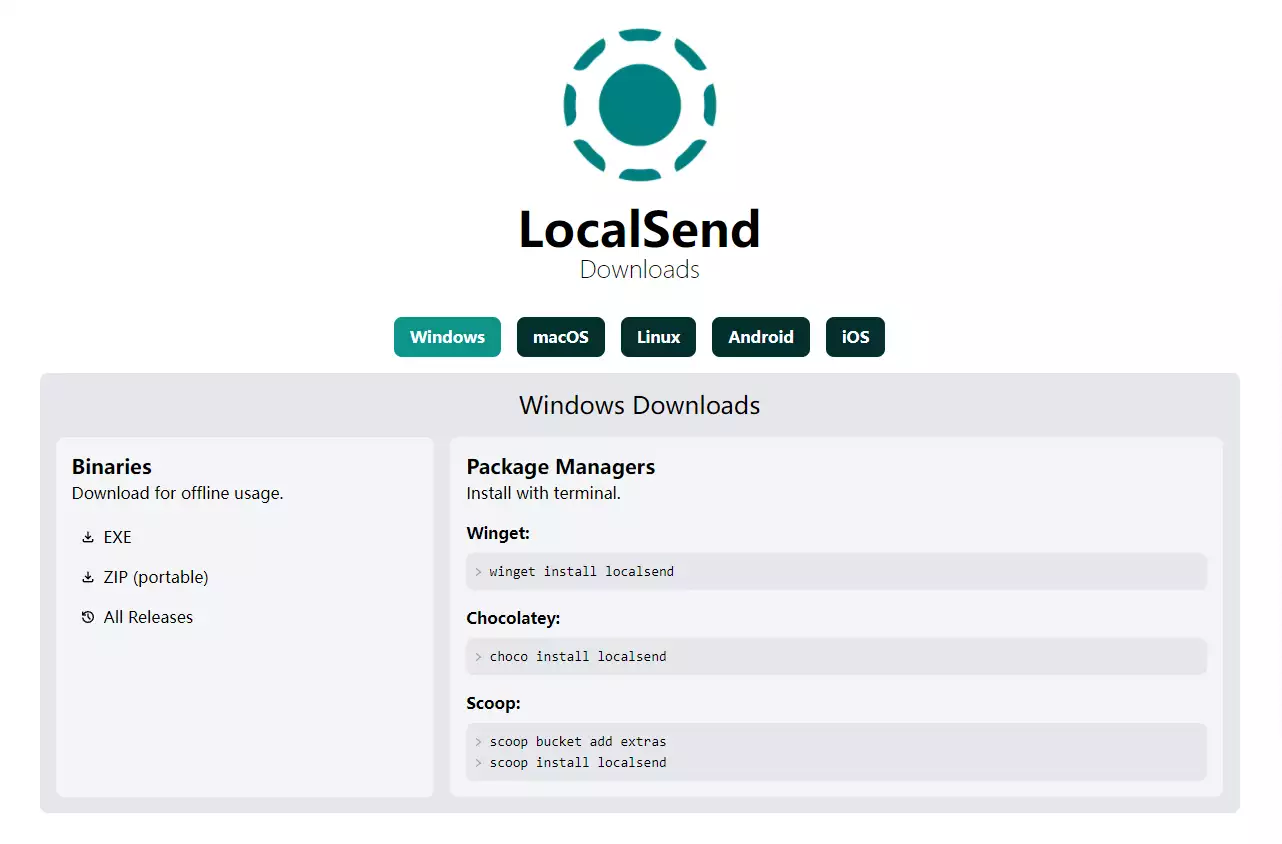Click the download icon beside ZIP (portable)
This screenshot has width=1282, height=844.
coord(88,577)
